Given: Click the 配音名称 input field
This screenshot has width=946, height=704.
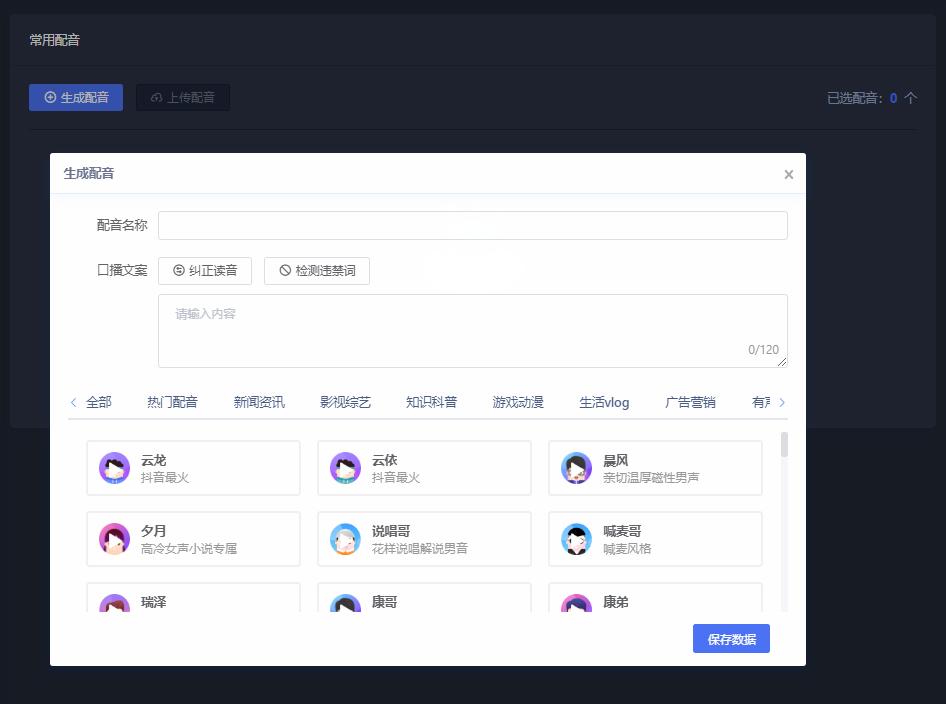Looking at the screenshot, I should tap(472, 225).
